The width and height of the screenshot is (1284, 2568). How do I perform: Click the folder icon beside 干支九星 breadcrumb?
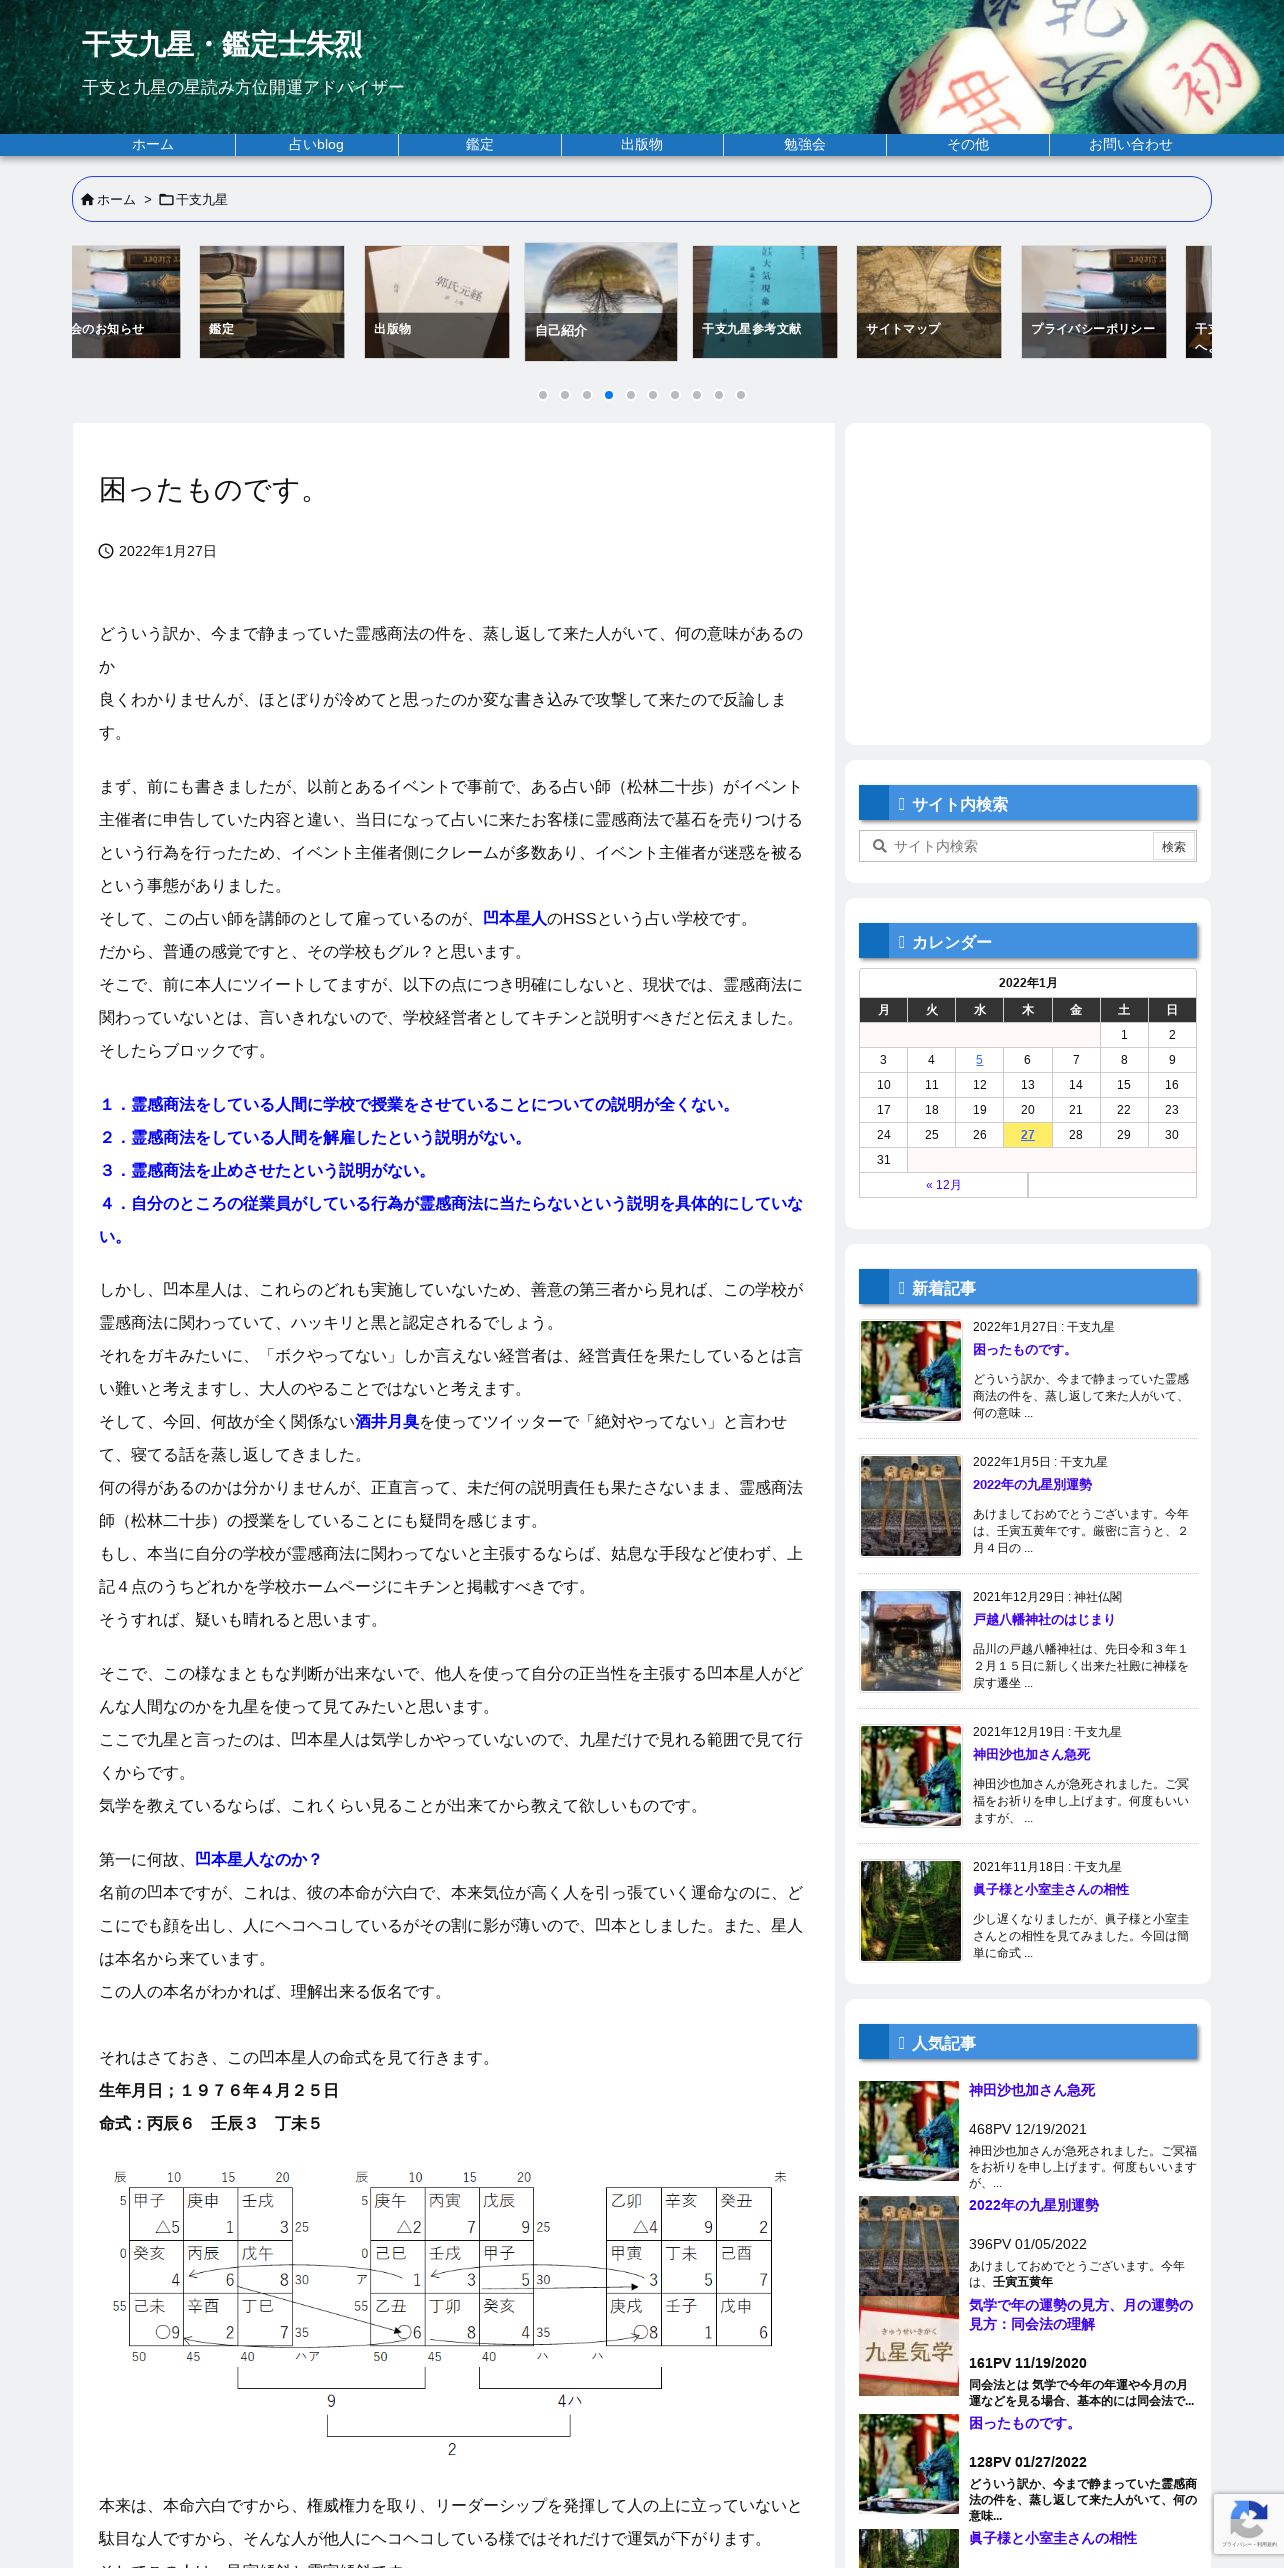tap(166, 200)
